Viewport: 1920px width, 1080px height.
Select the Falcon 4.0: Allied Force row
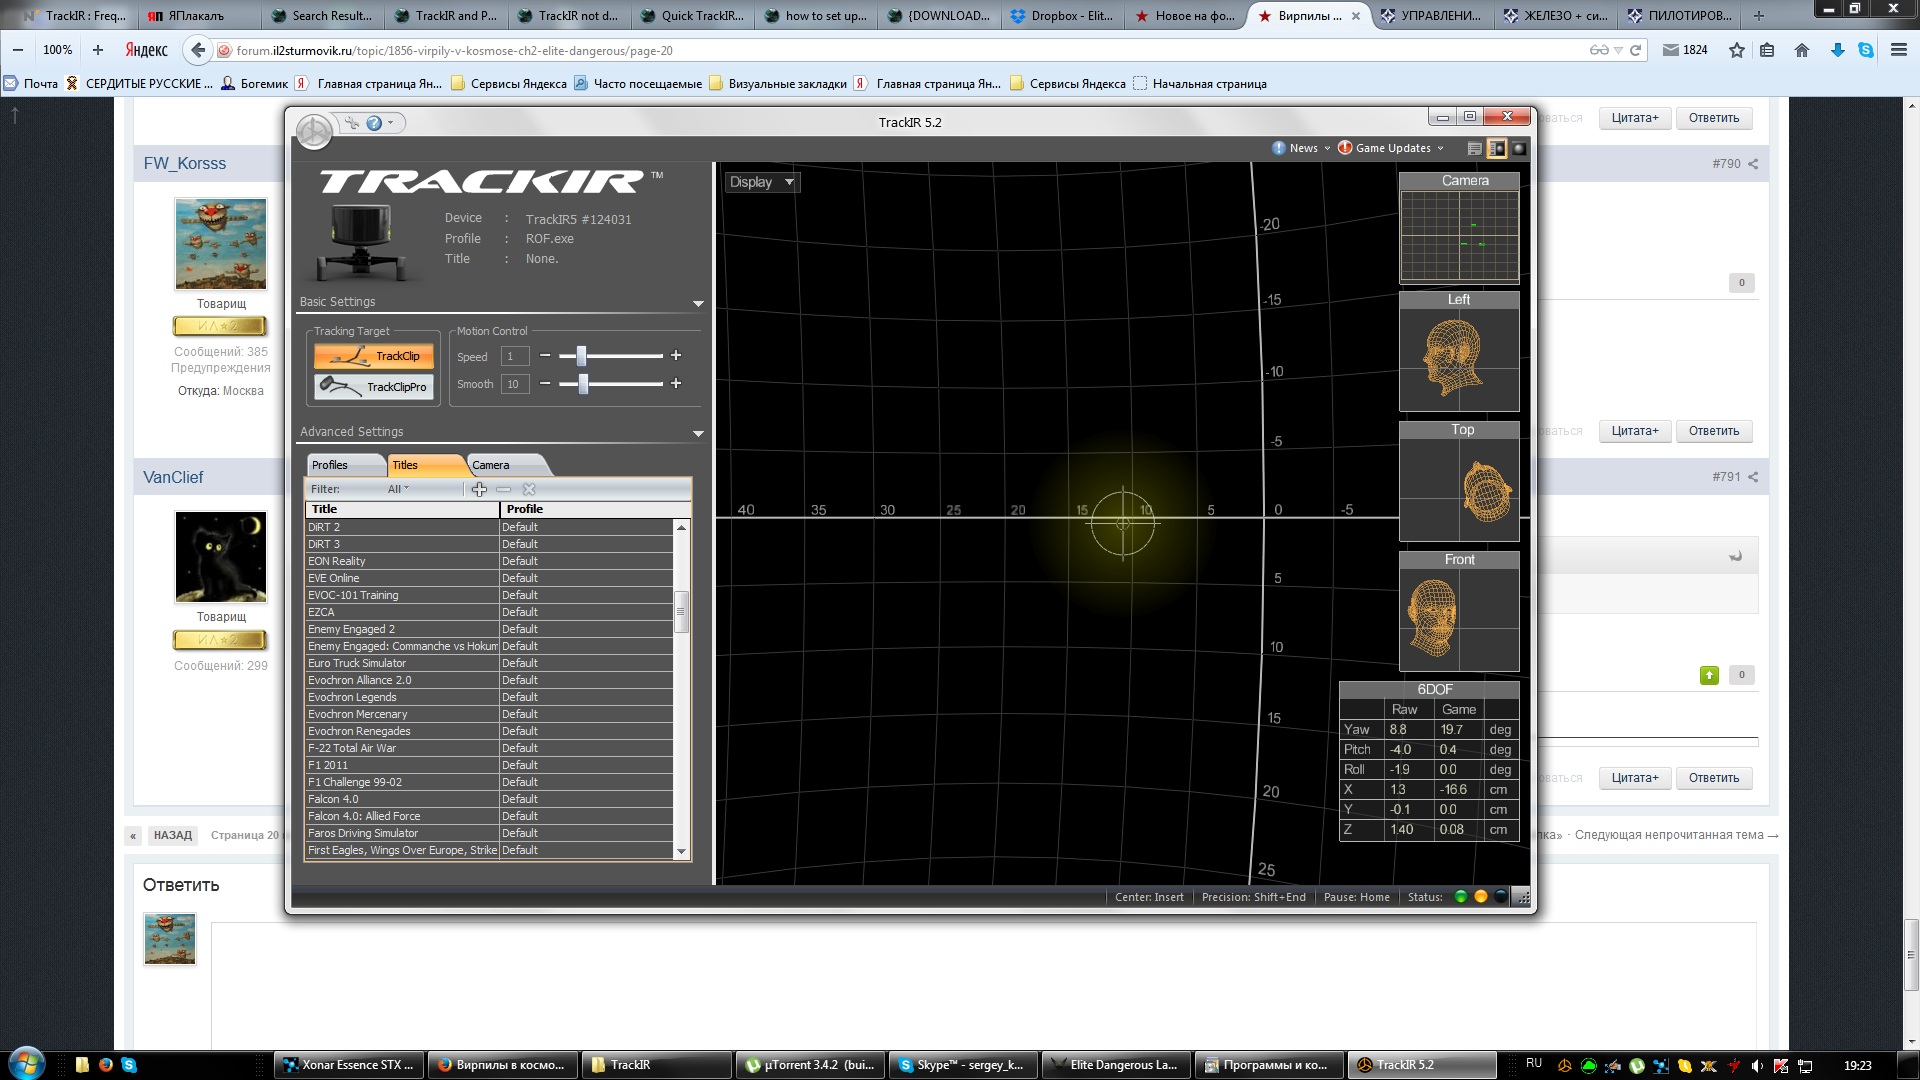489,816
